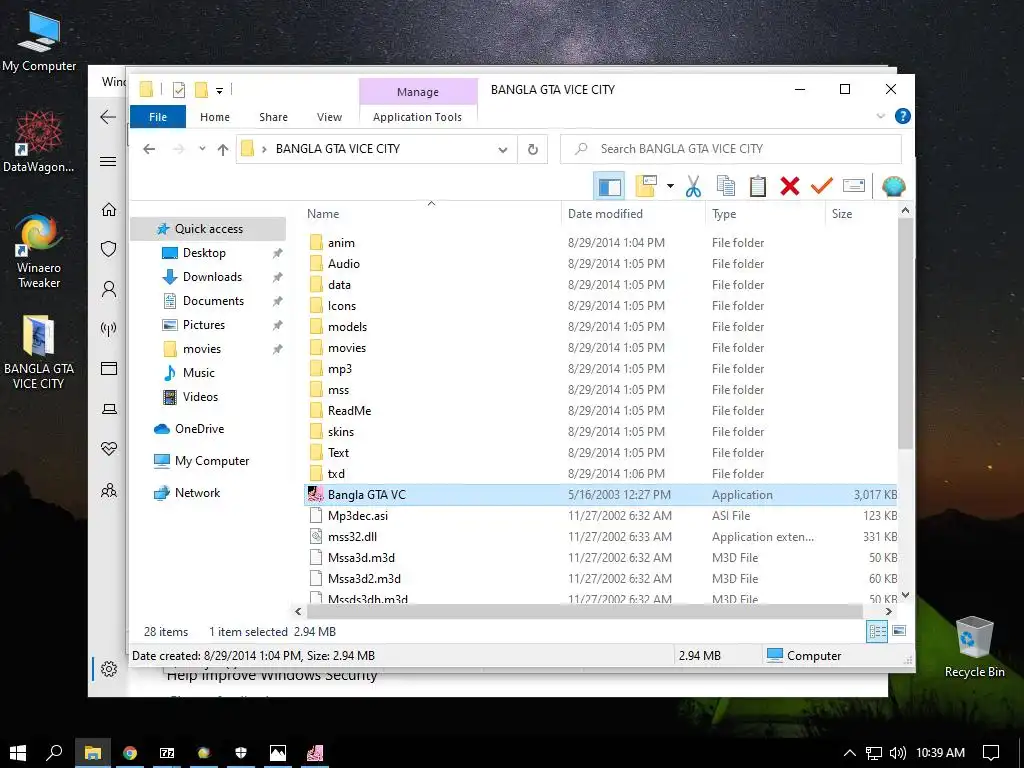Open the View ribbon tab
Image resolution: width=1024 pixels, height=768 pixels.
(x=329, y=117)
